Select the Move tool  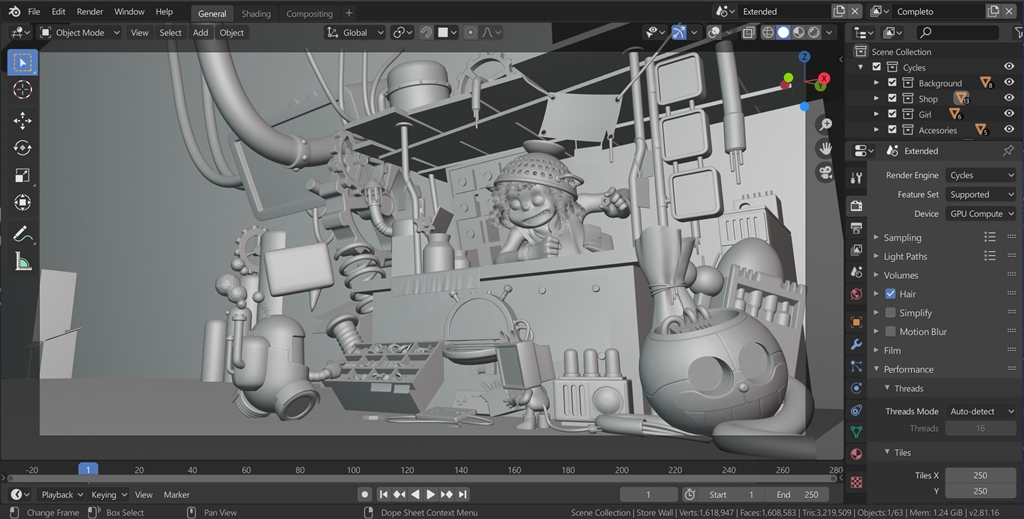pyautogui.click(x=22, y=120)
